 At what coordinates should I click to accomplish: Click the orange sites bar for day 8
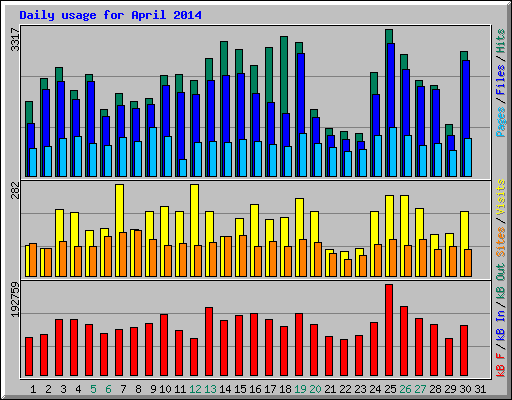click(x=138, y=253)
